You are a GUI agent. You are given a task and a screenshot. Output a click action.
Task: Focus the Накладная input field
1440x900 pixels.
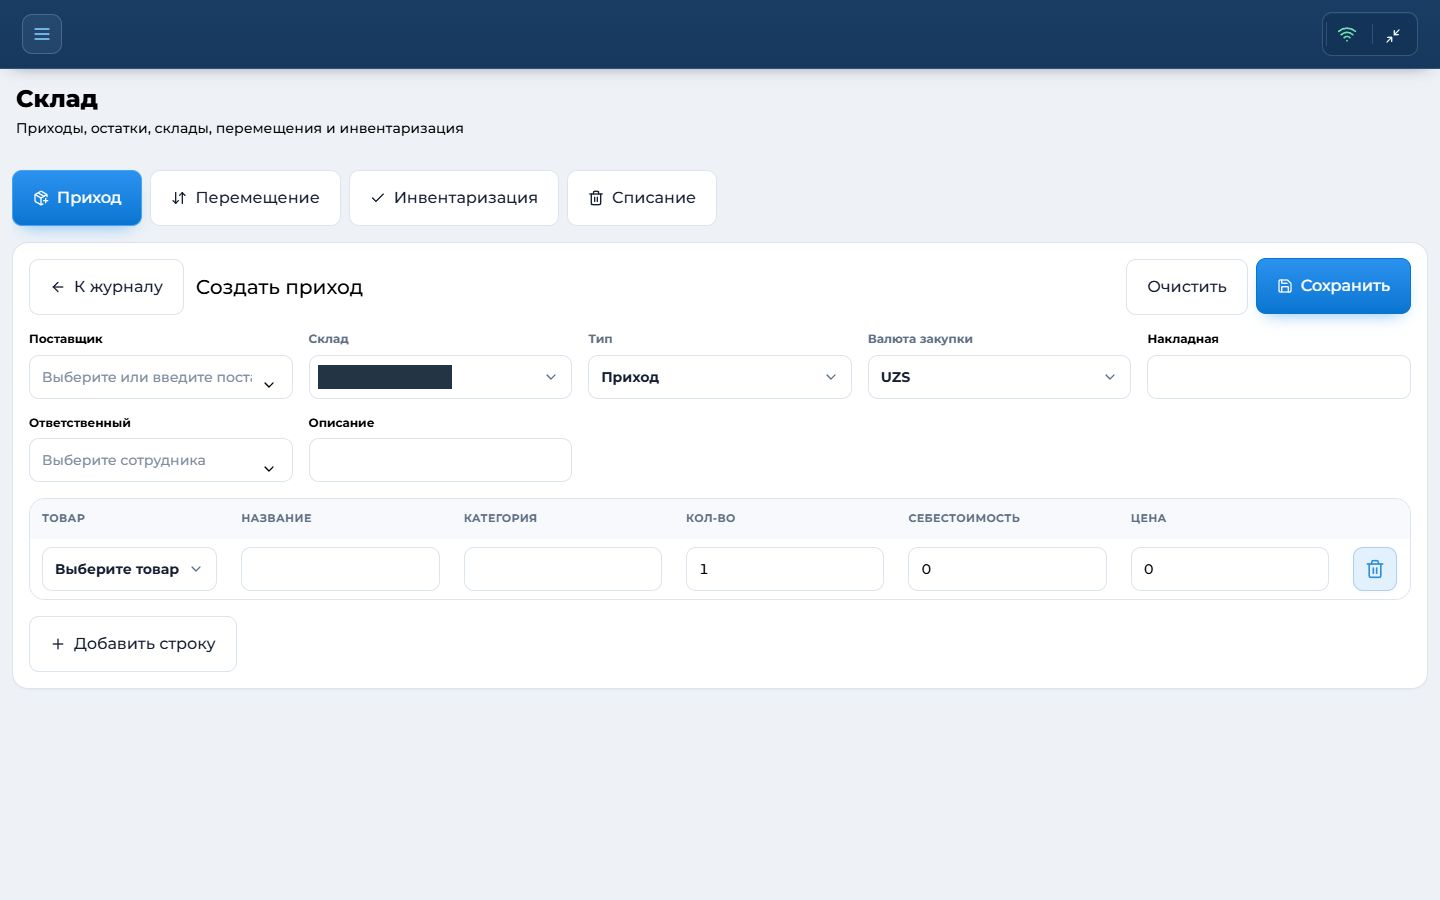click(x=1279, y=377)
